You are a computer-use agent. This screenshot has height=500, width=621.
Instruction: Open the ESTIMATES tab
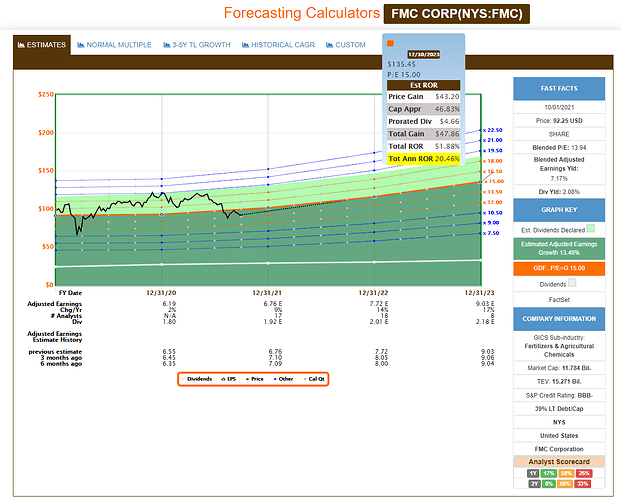(x=42, y=45)
